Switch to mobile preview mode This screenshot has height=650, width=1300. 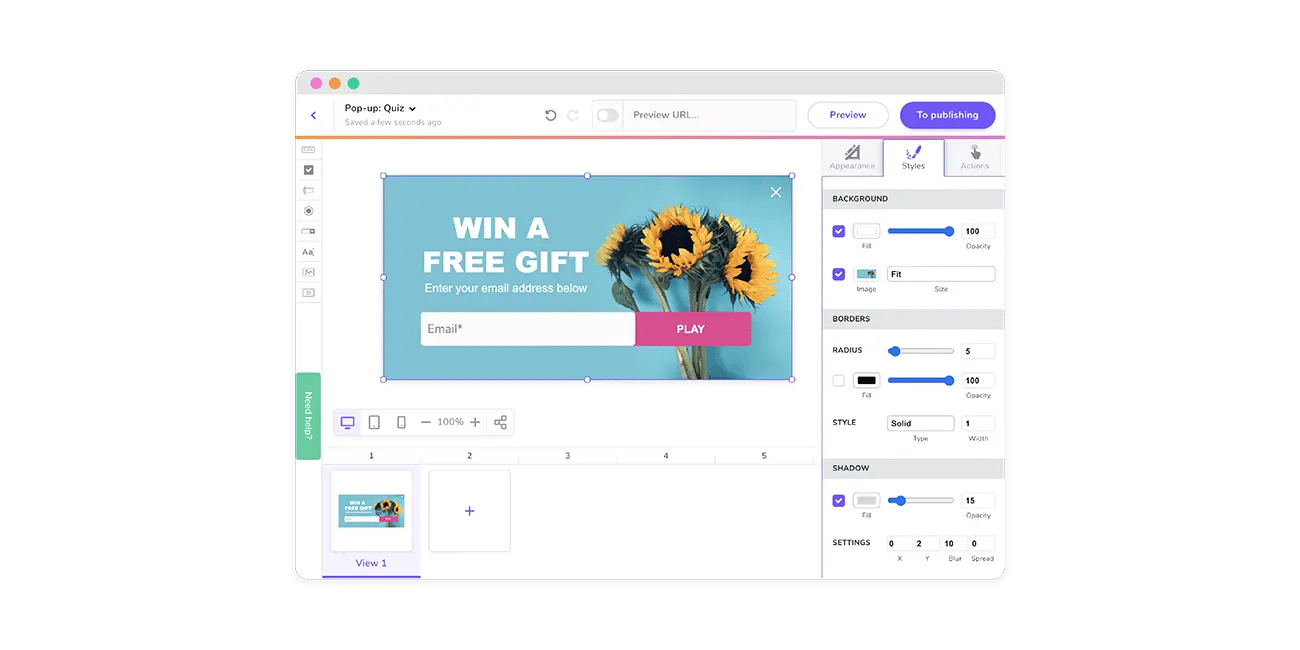[x=400, y=421]
